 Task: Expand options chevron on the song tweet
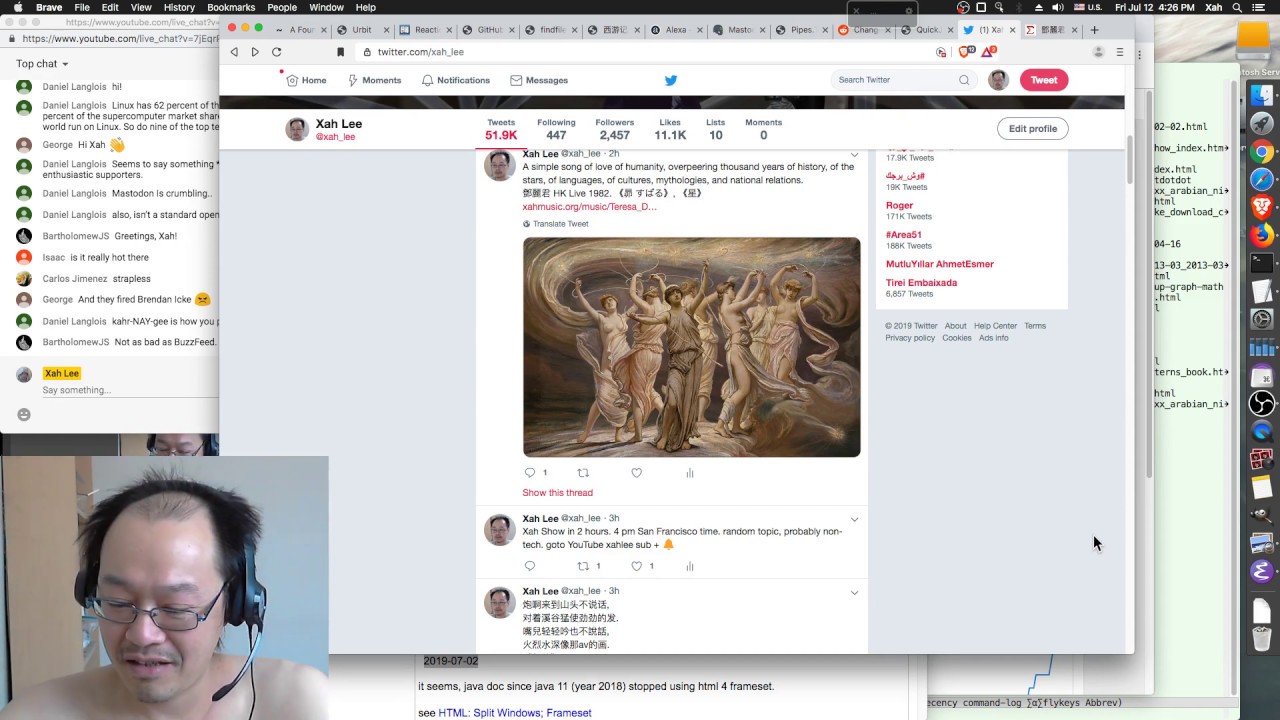tap(854, 155)
